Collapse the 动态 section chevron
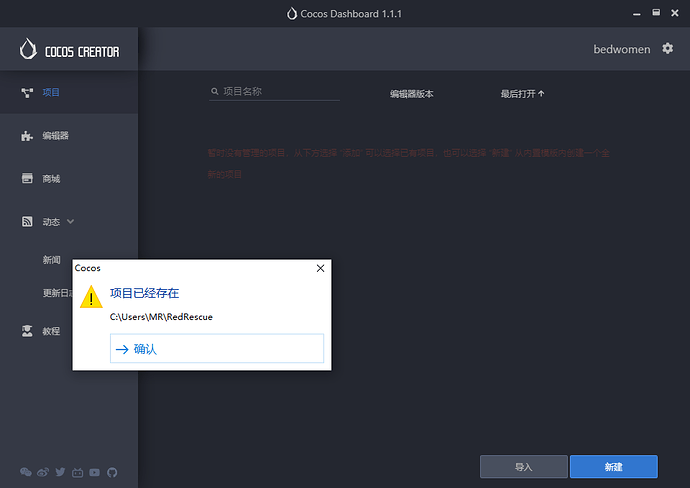 (70, 221)
